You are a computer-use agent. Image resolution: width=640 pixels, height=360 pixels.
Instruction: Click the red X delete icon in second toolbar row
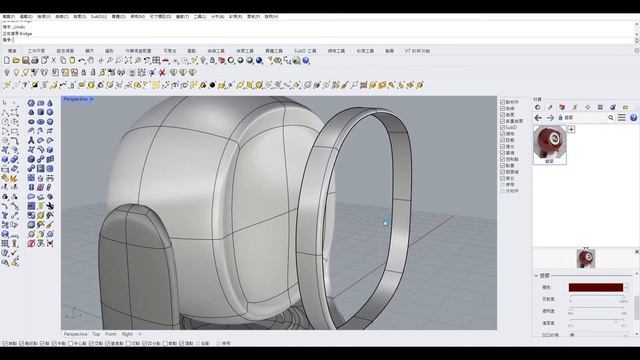pos(162,73)
